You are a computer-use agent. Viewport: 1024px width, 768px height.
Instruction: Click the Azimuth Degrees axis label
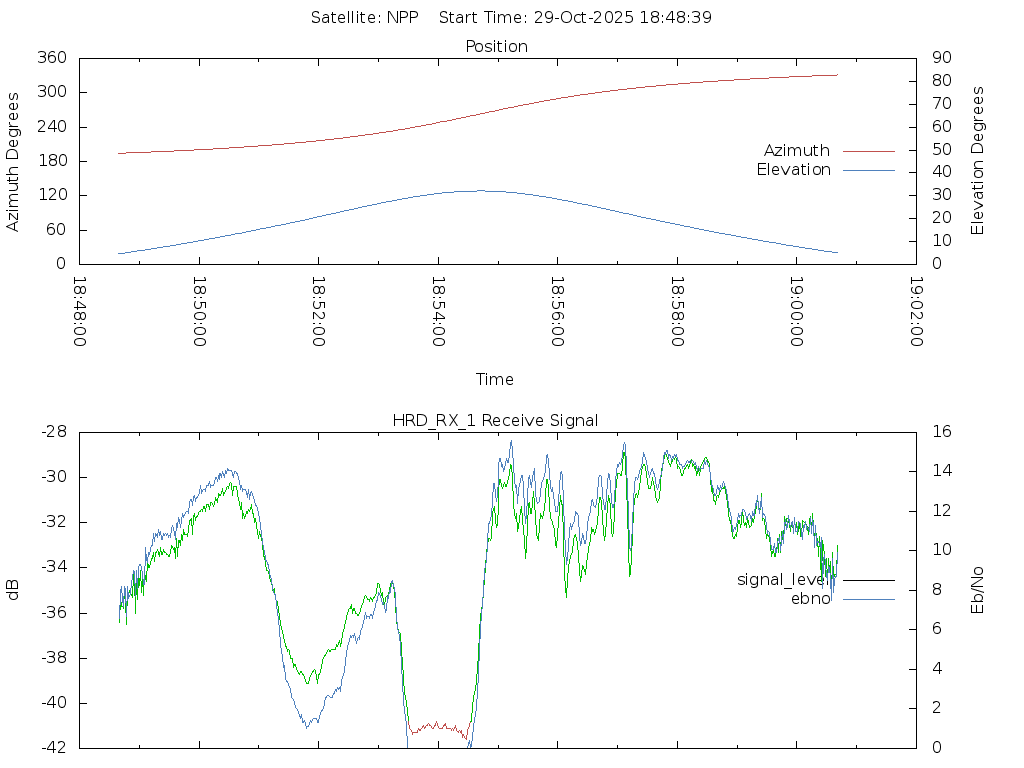14,161
